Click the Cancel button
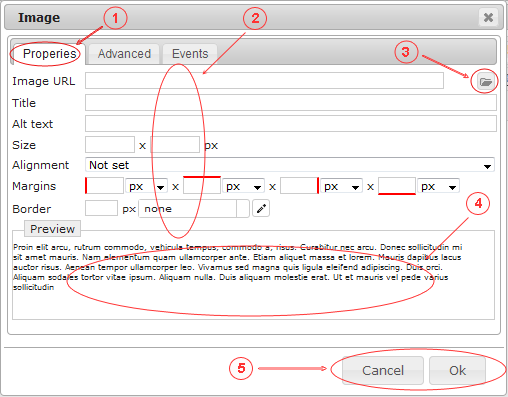This screenshot has width=508, height=397. 383,370
